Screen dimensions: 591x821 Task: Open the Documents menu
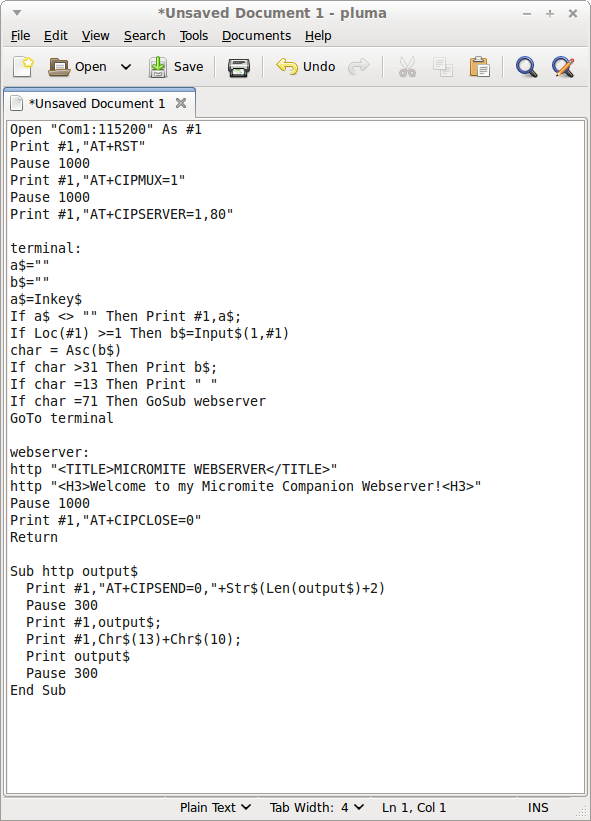point(256,35)
